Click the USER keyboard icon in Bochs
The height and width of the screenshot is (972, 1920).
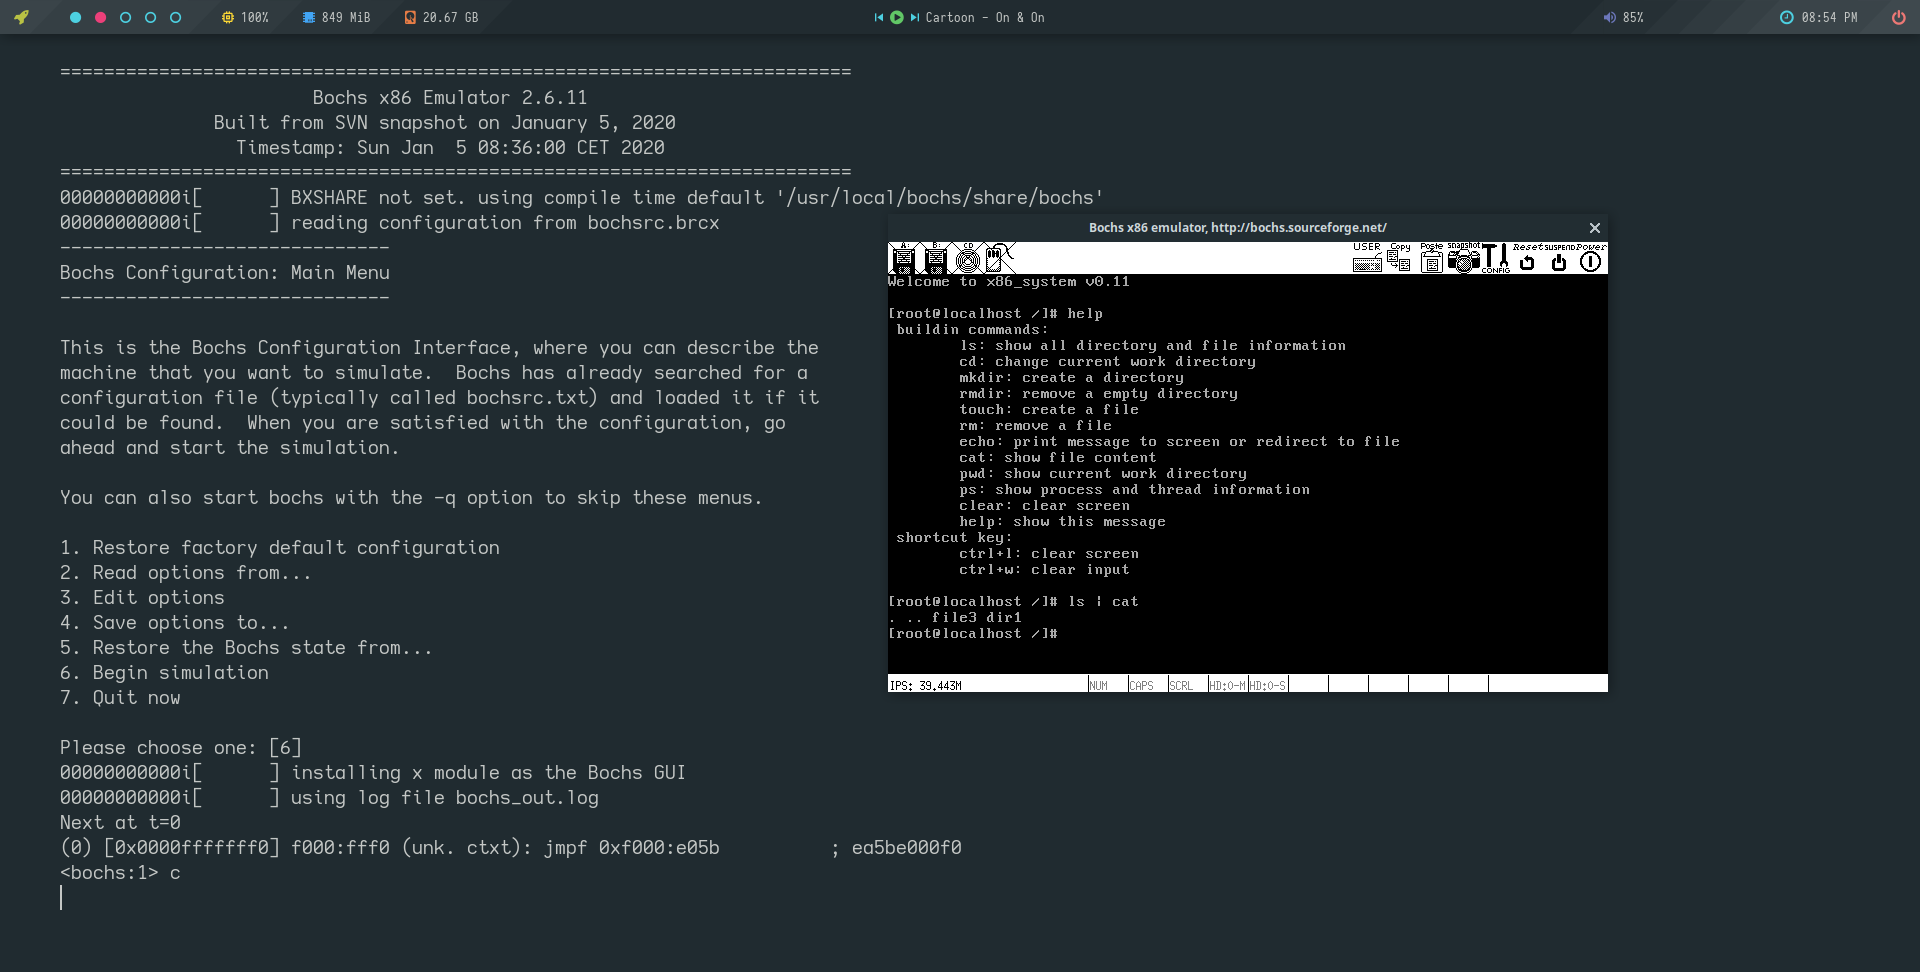coord(1367,258)
